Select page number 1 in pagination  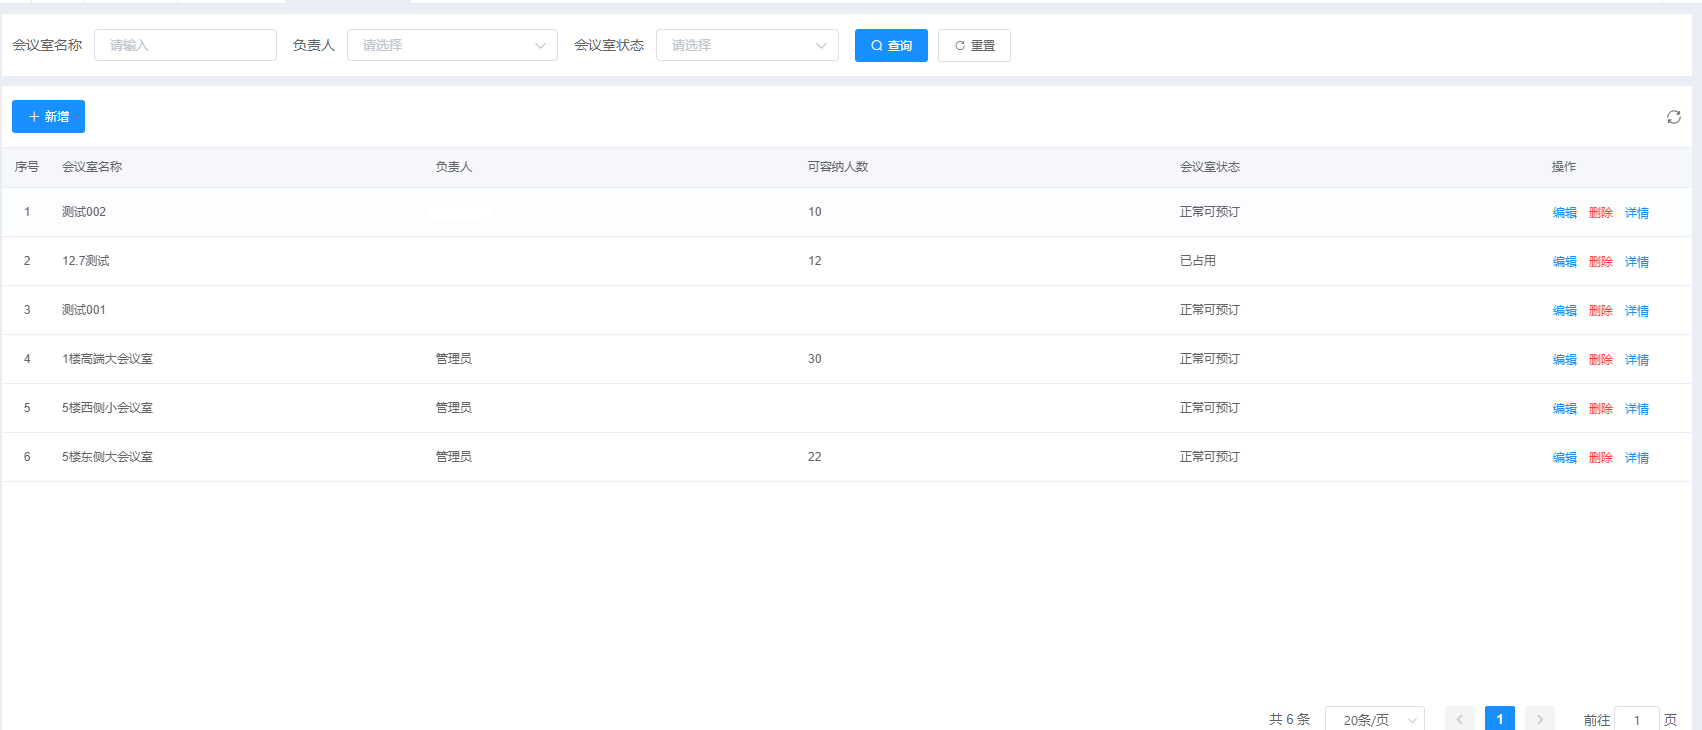click(x=1499, y=719)
